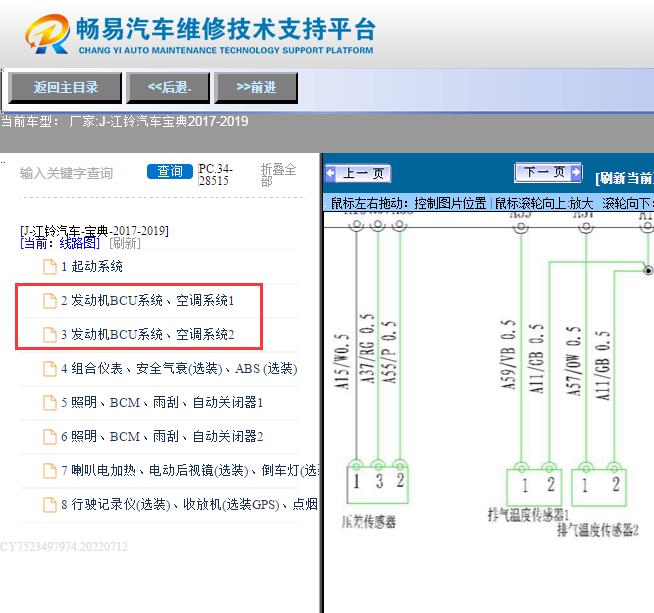
Task: Click the wire label A55/P 0.5
Action: pyautogui.click(x=389, y=352)
